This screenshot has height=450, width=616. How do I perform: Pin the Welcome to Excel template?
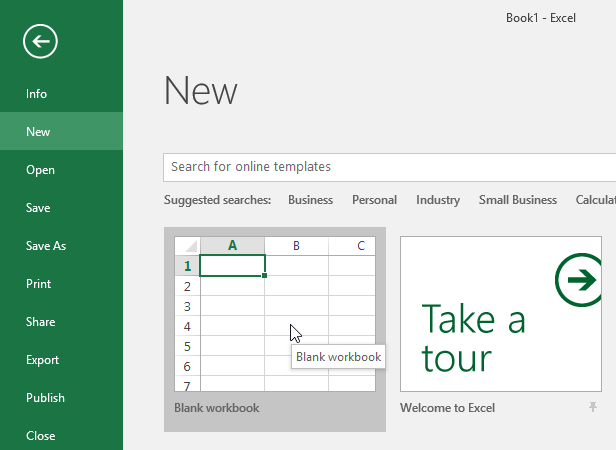[593, 408]
